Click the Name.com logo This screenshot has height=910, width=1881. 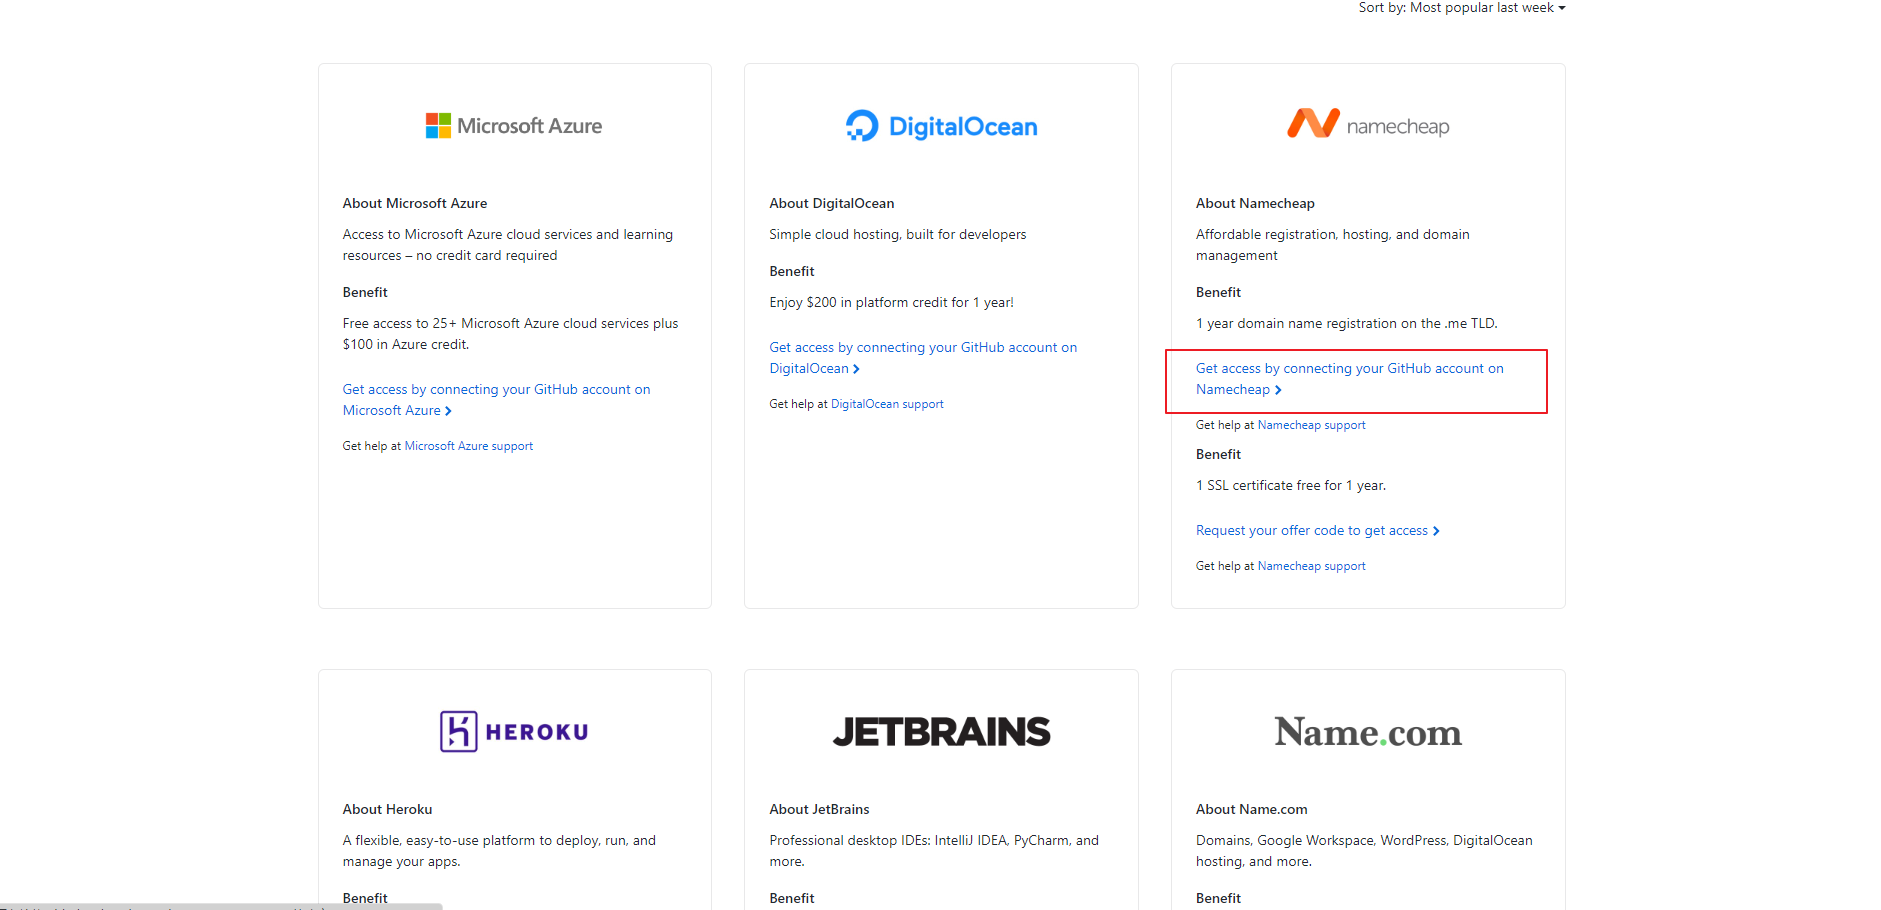point(1368,732)
